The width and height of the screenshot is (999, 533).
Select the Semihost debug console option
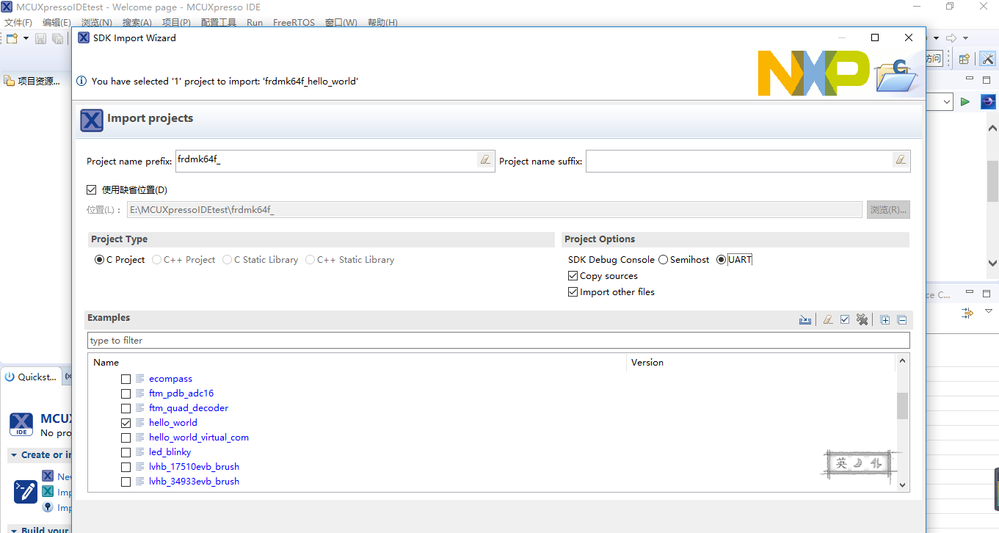tap(663, 260)
